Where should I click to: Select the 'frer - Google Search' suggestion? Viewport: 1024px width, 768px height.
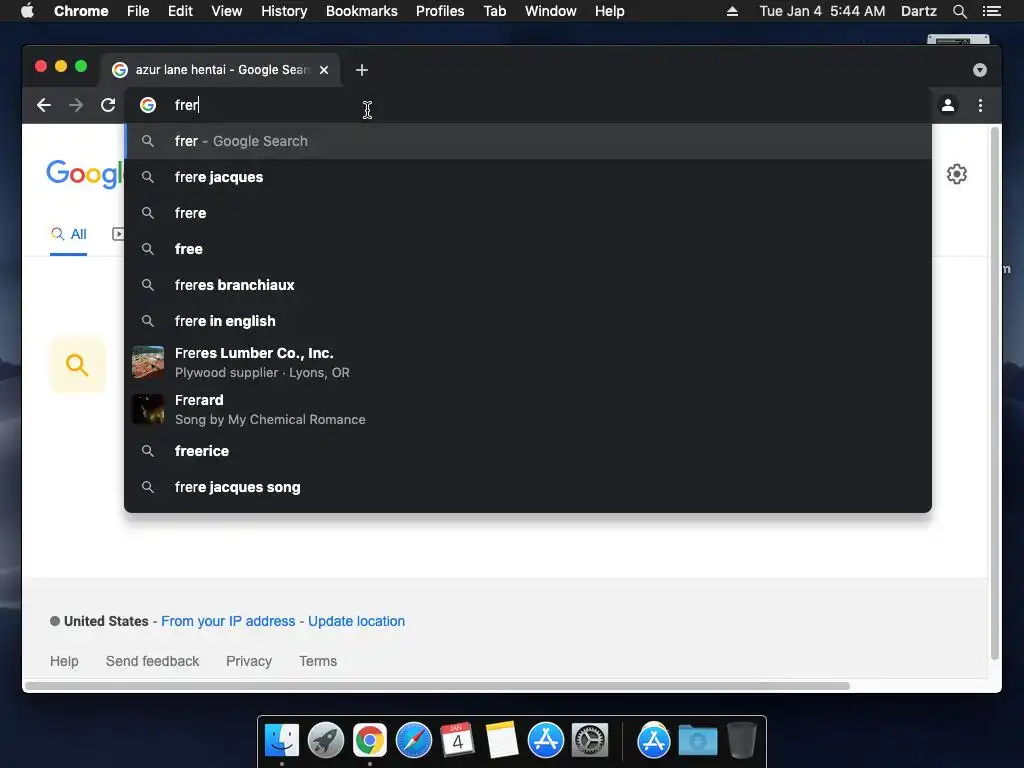[x=528, y=141]
